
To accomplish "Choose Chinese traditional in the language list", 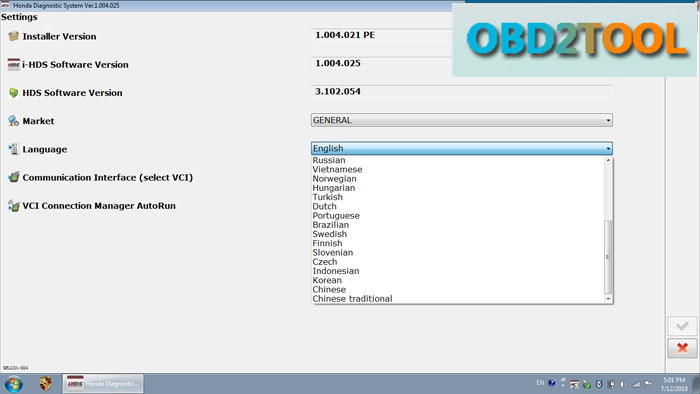I will pyautogui.click(x=352, y=299).
